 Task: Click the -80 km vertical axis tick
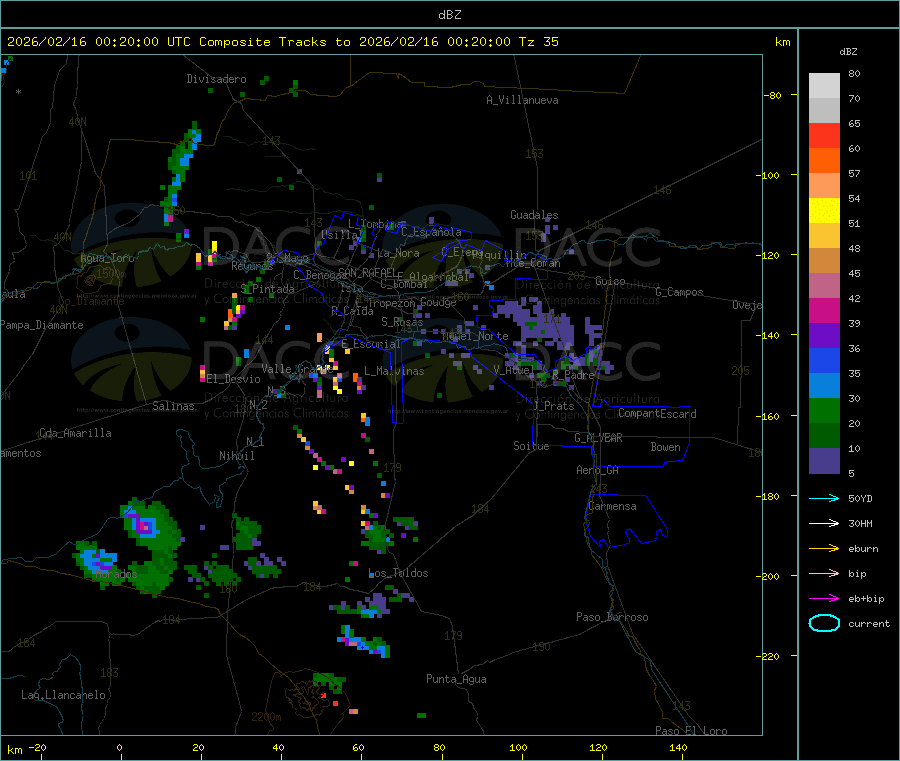click(773, 95)
